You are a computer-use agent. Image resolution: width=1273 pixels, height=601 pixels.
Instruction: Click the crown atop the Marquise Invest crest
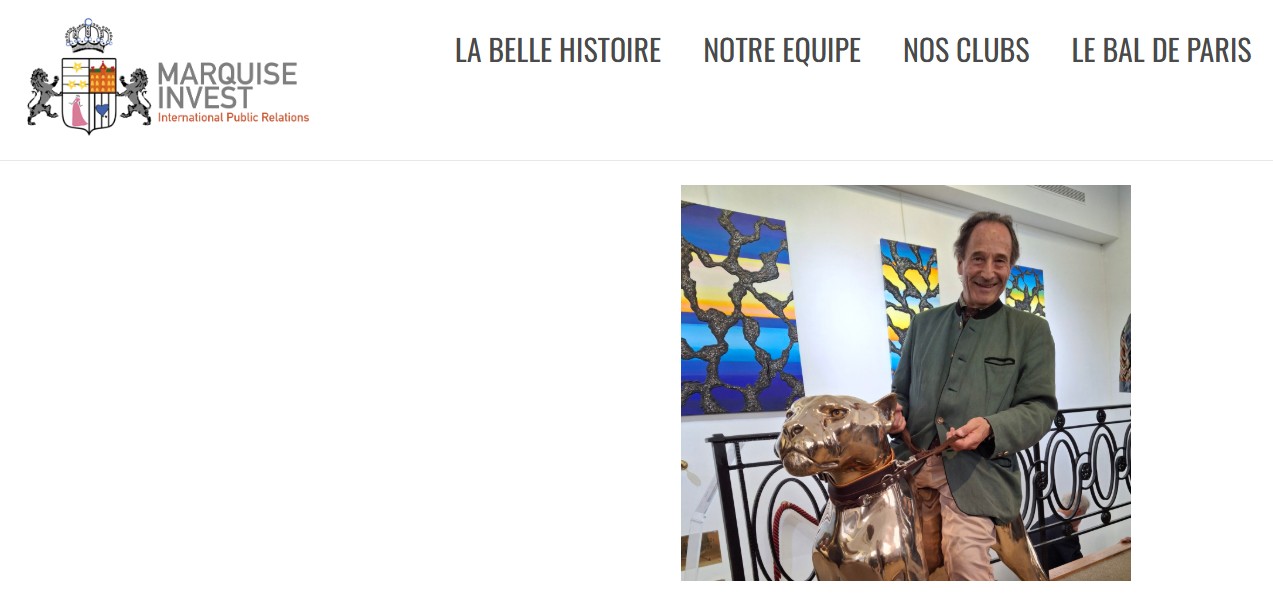tap(89, 36)
